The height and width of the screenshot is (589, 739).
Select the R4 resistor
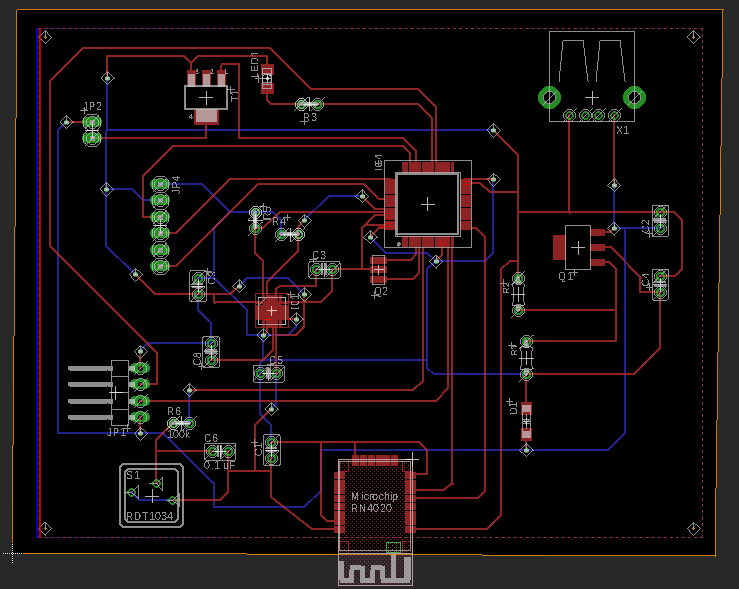pos(291,233)
